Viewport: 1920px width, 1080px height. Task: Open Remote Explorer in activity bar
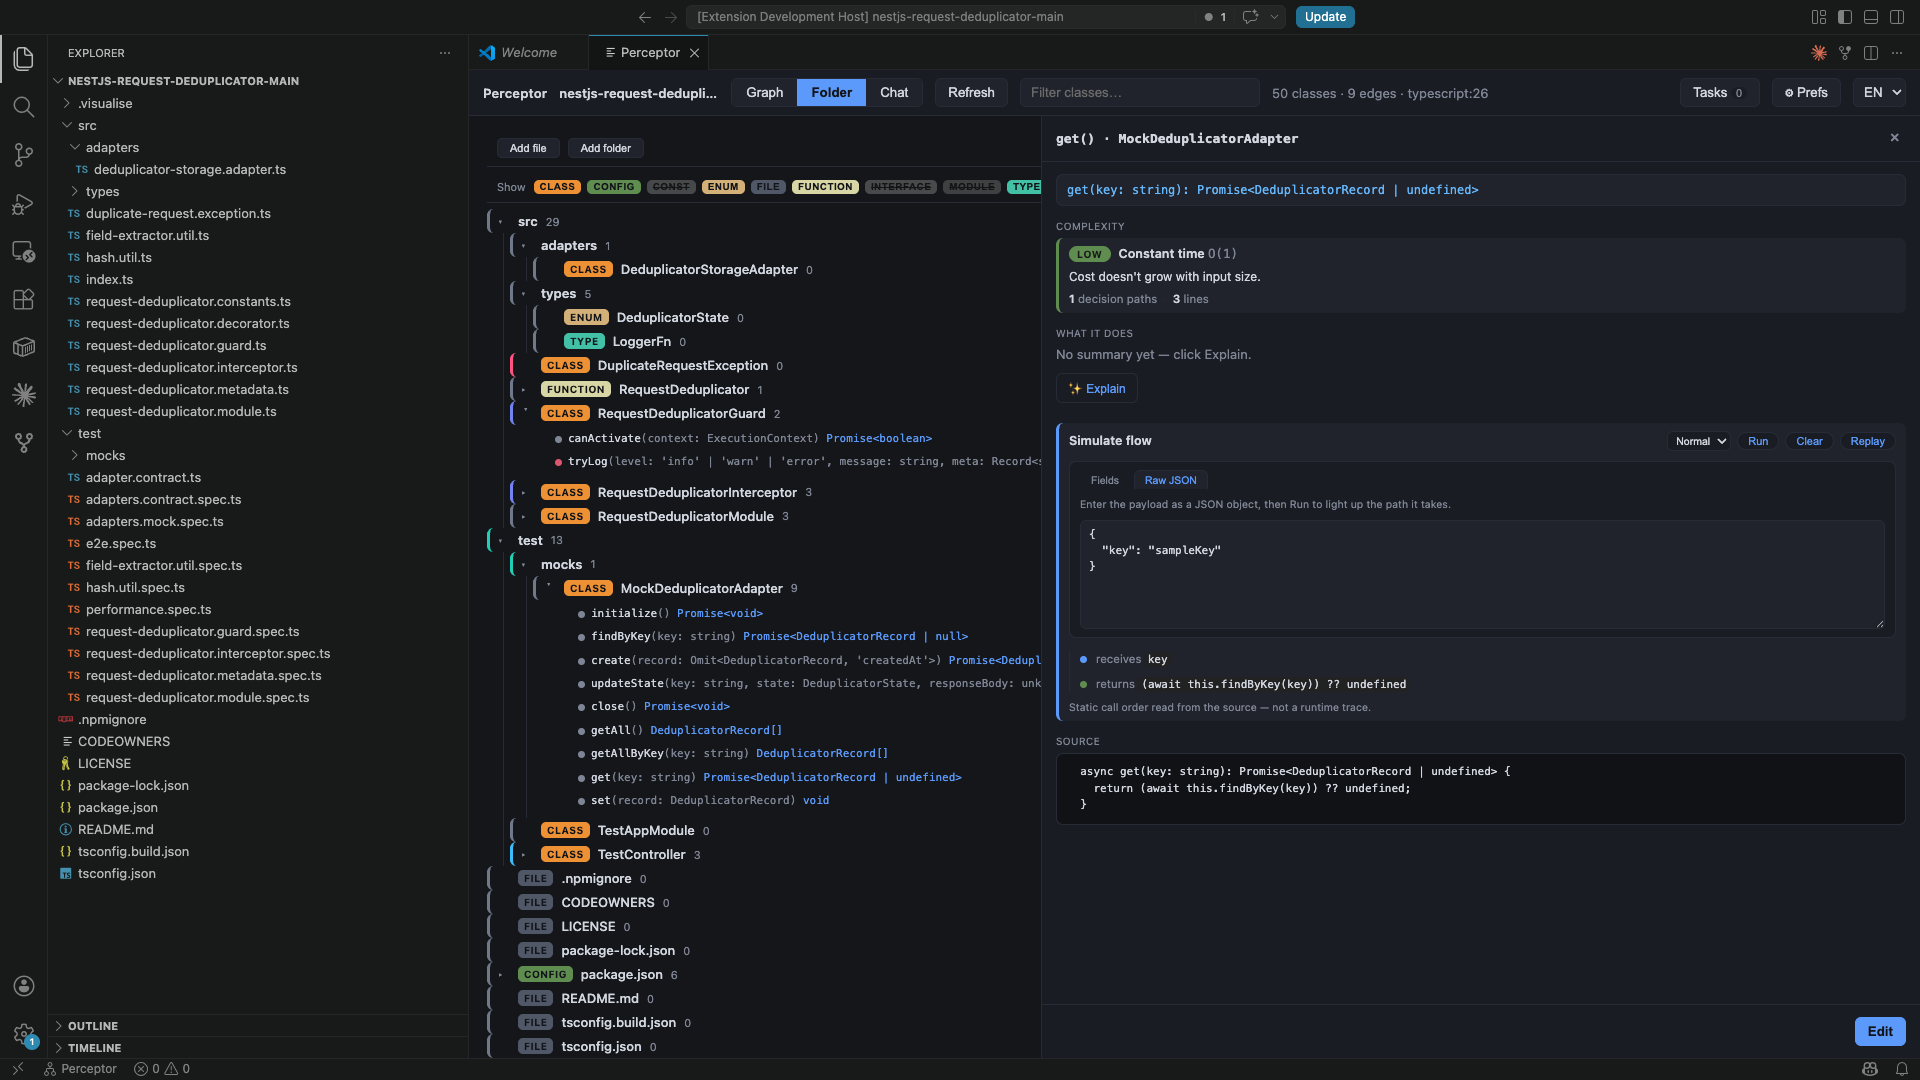click(x=24, y=251)
